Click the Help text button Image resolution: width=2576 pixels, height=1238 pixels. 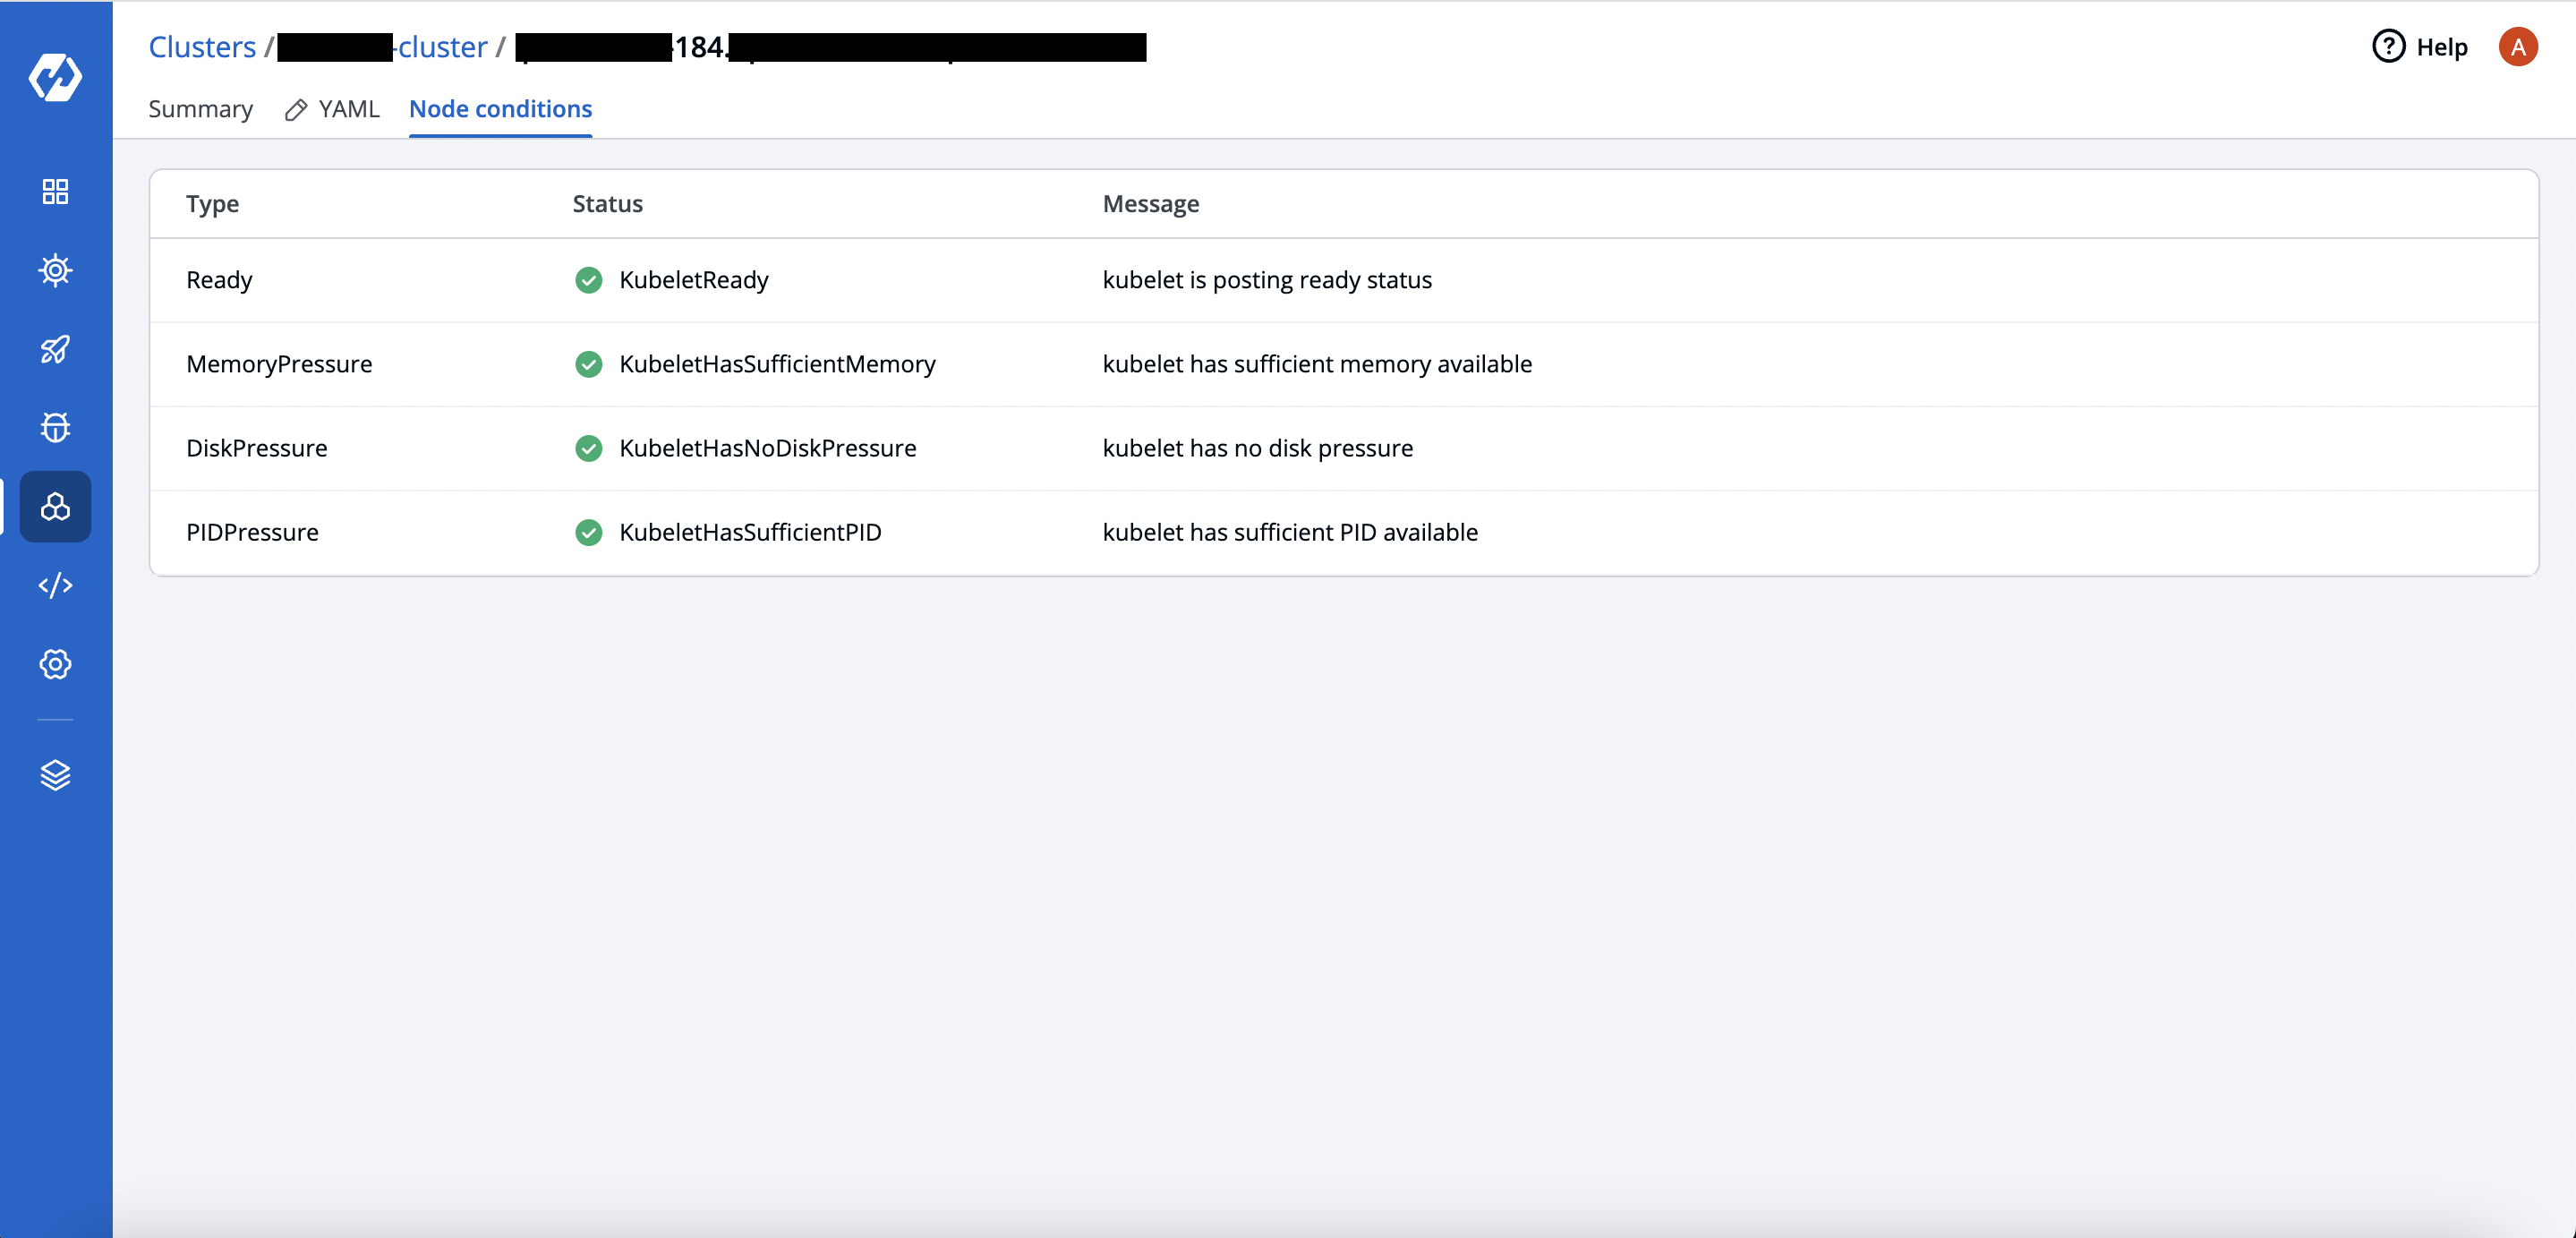[x=2441, y=47]
